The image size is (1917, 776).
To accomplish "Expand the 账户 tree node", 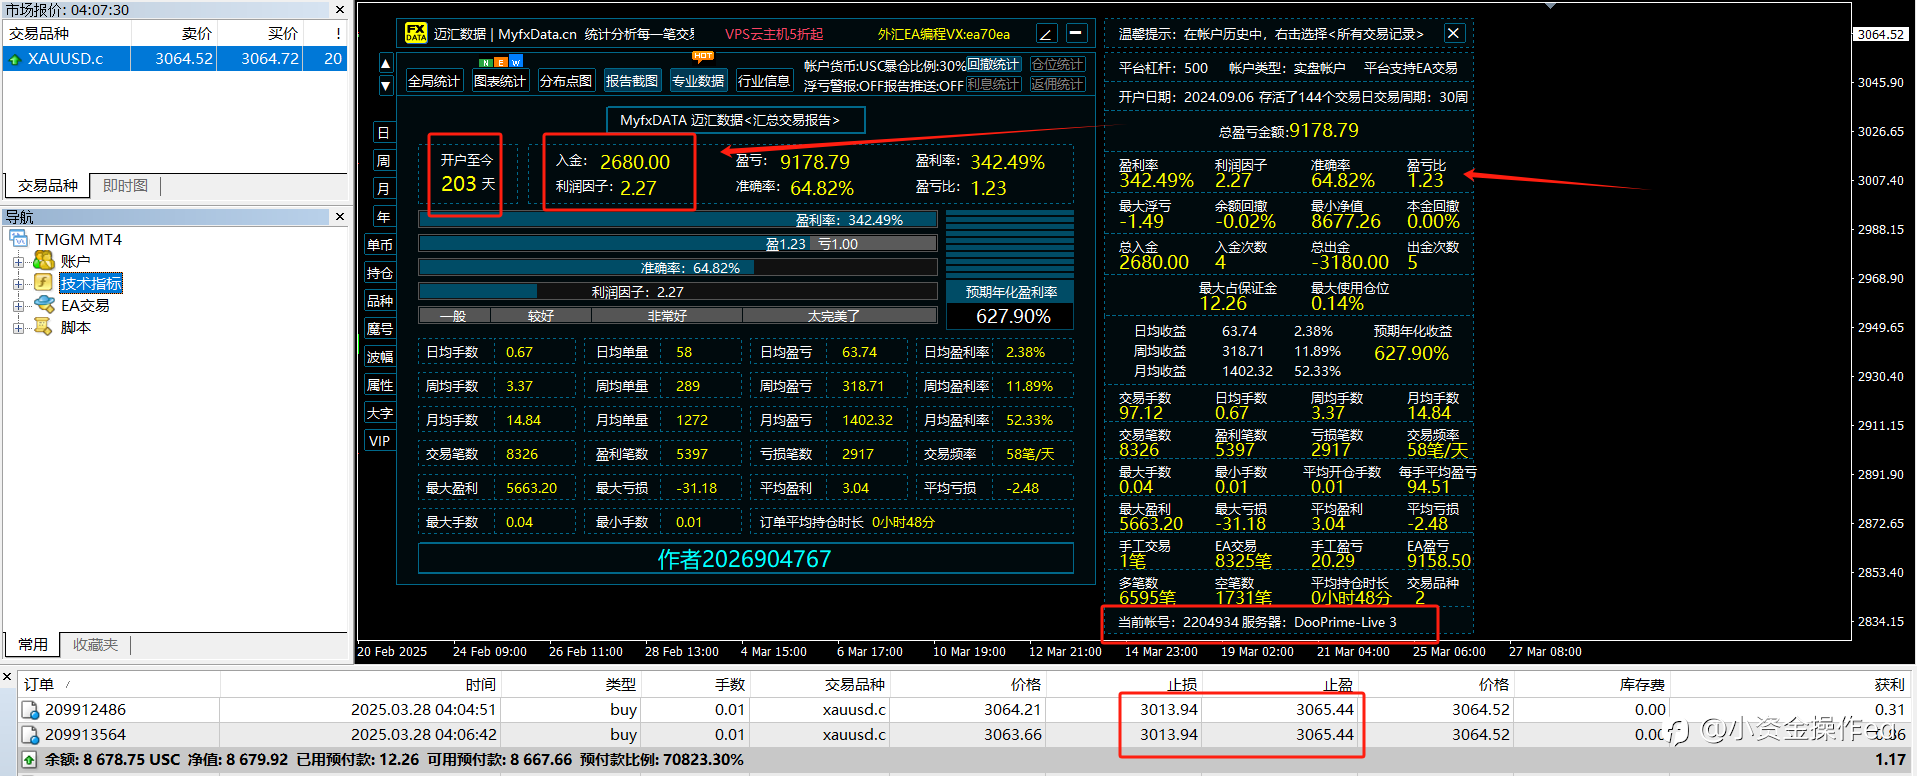I will pos(18,262).
